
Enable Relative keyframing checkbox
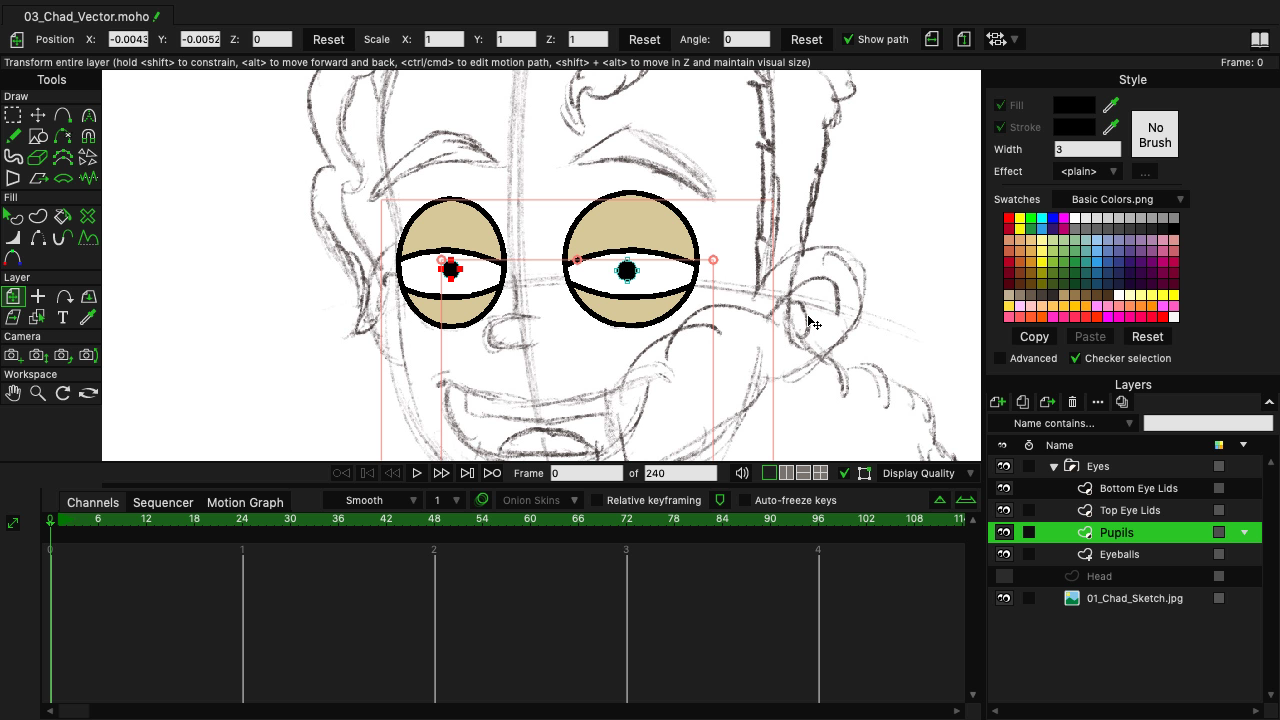click(598, 500)
